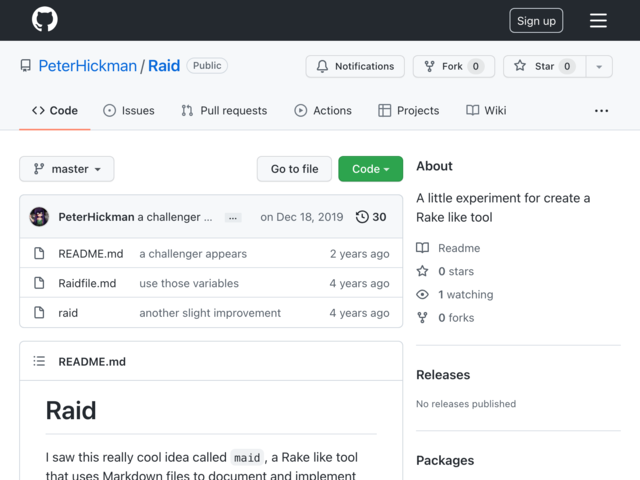Expand the commit message ellipsis button
Viewport: 640px width, 480px height.
(x=233, y=218)
